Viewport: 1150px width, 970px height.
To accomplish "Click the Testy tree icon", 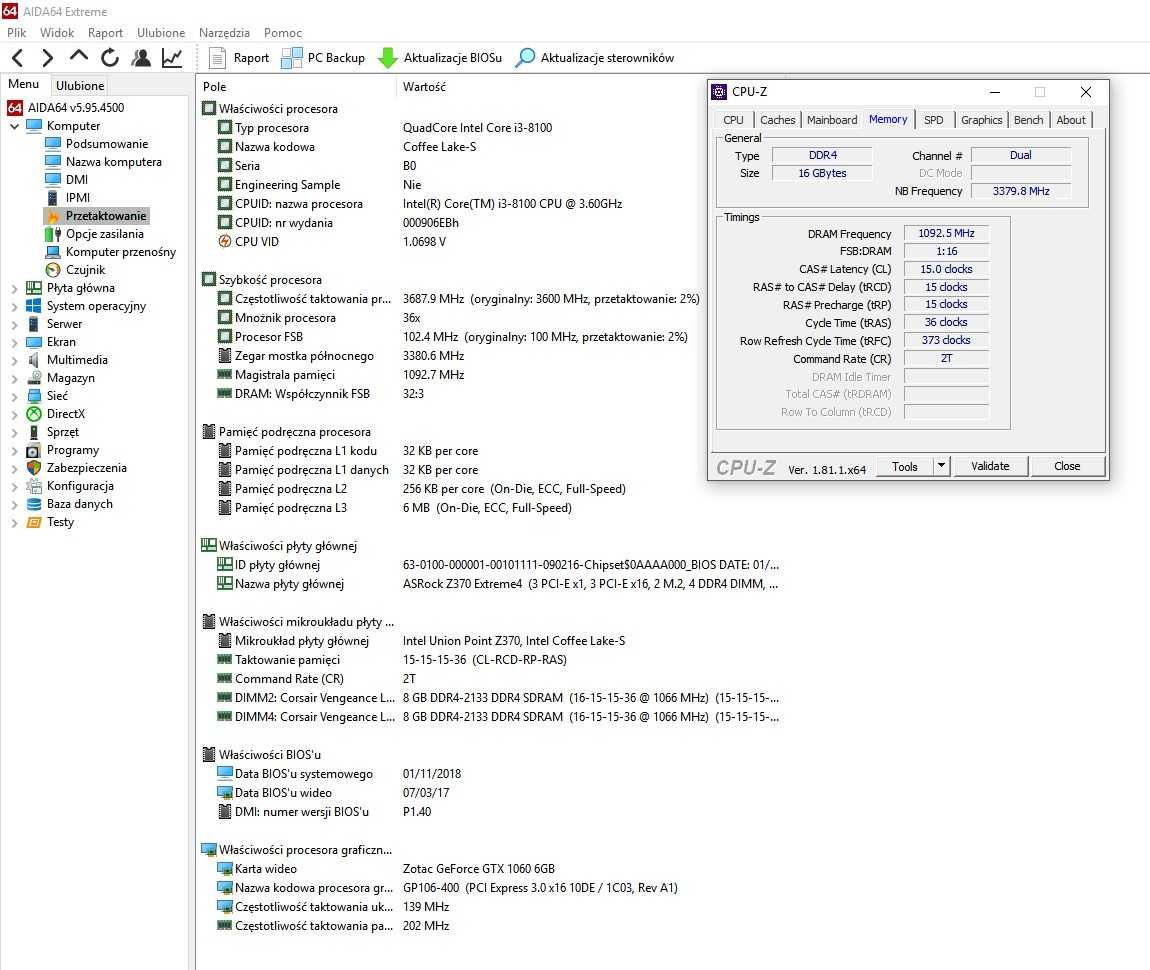I will (34, 523).
